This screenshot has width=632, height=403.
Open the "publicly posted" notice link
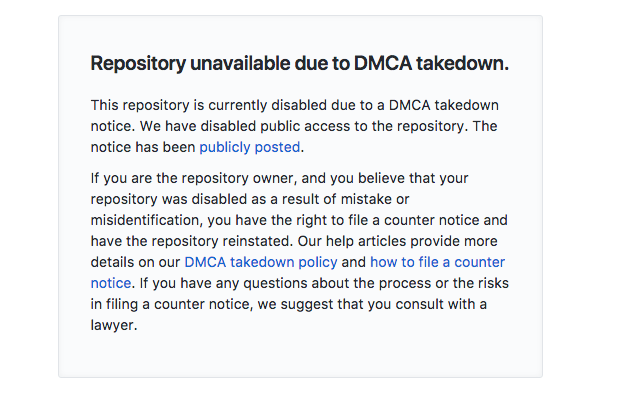(249, 147)
